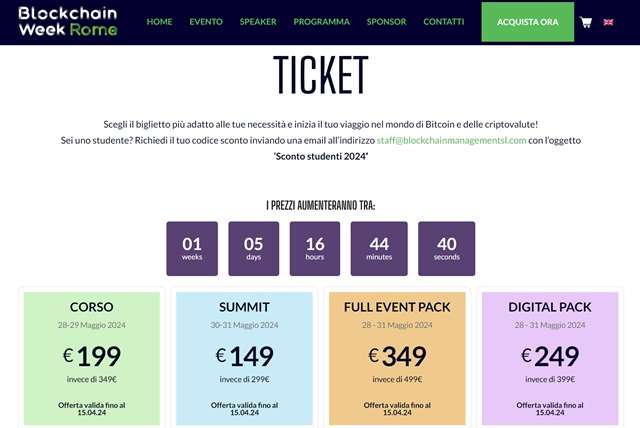Select the green CORSO ticket card
Image resolution: width=640 pixels, height=428 pixels.
click(x=92, y=355)
